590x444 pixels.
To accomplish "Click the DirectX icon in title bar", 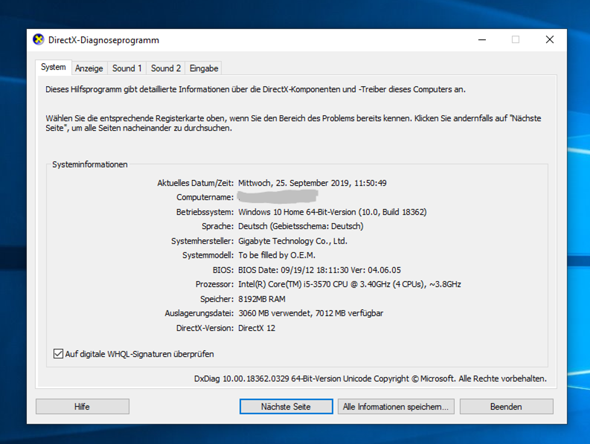I will (x=38, y=40).
